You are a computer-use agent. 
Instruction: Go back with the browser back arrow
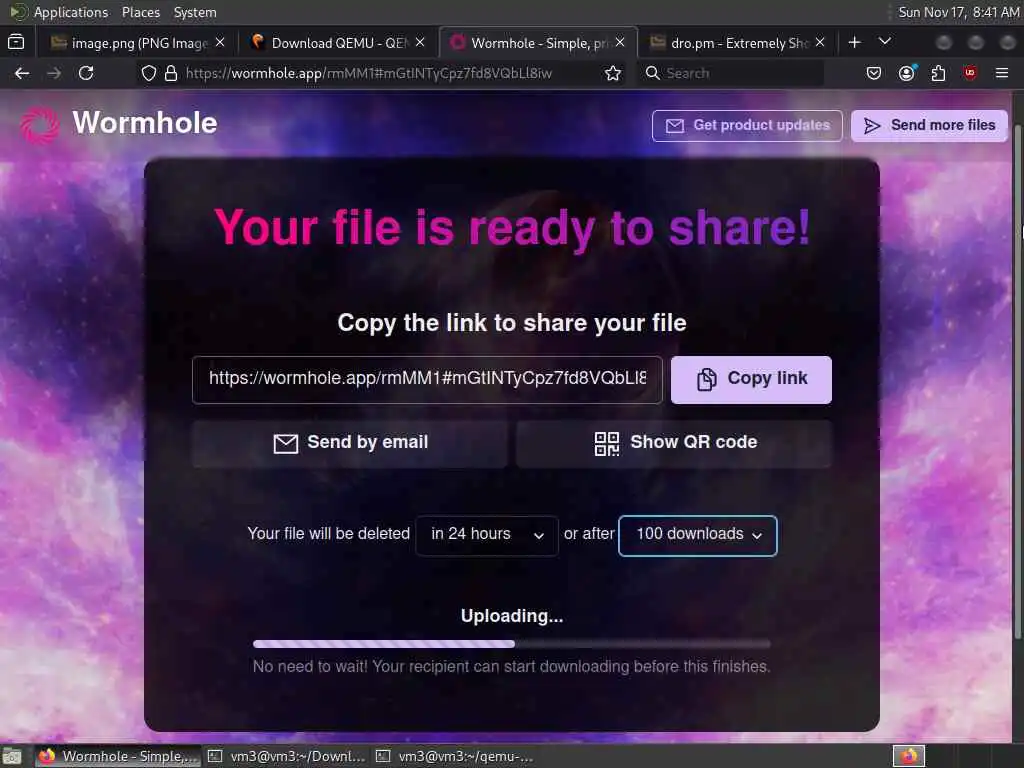tap(22, 73)
